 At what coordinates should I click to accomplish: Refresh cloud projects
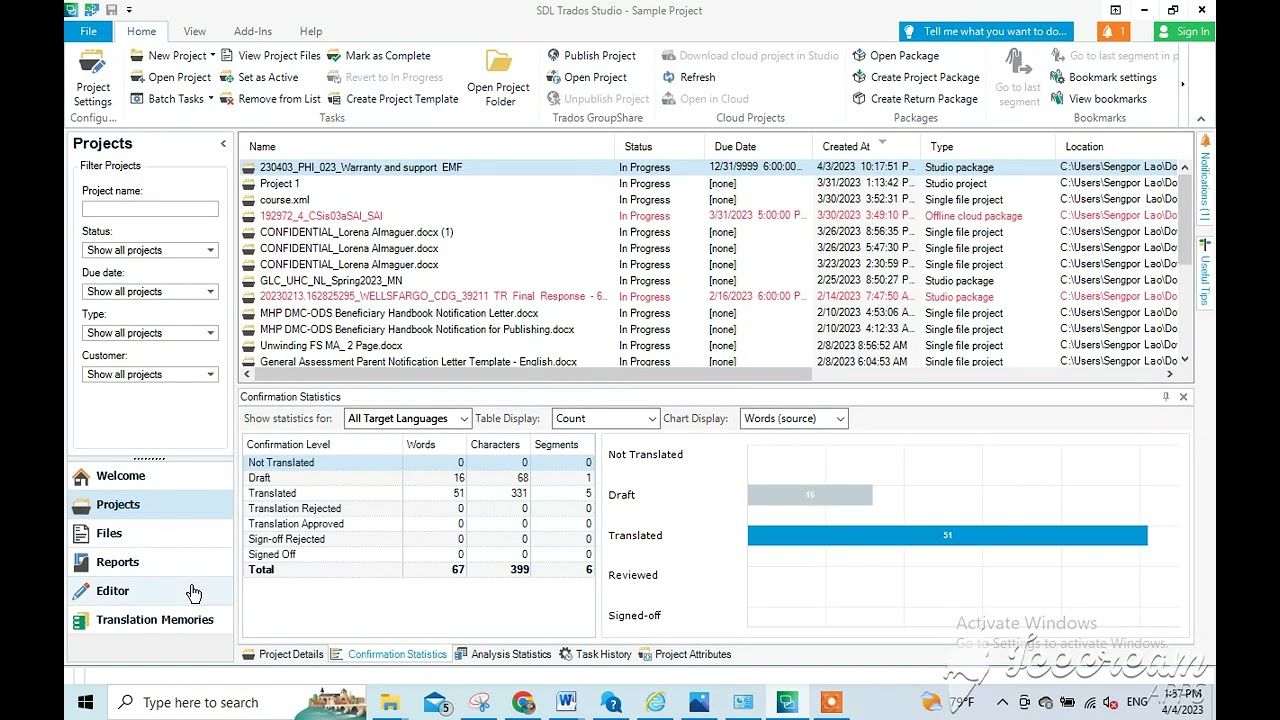click(x=689, y=77)
